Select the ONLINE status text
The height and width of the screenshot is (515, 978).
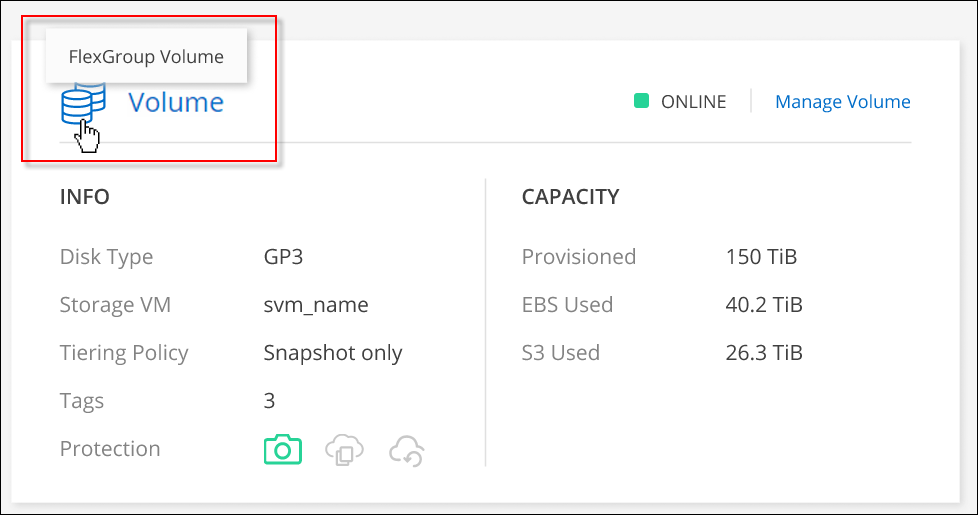pyautogui.click(x=694, y=102)
